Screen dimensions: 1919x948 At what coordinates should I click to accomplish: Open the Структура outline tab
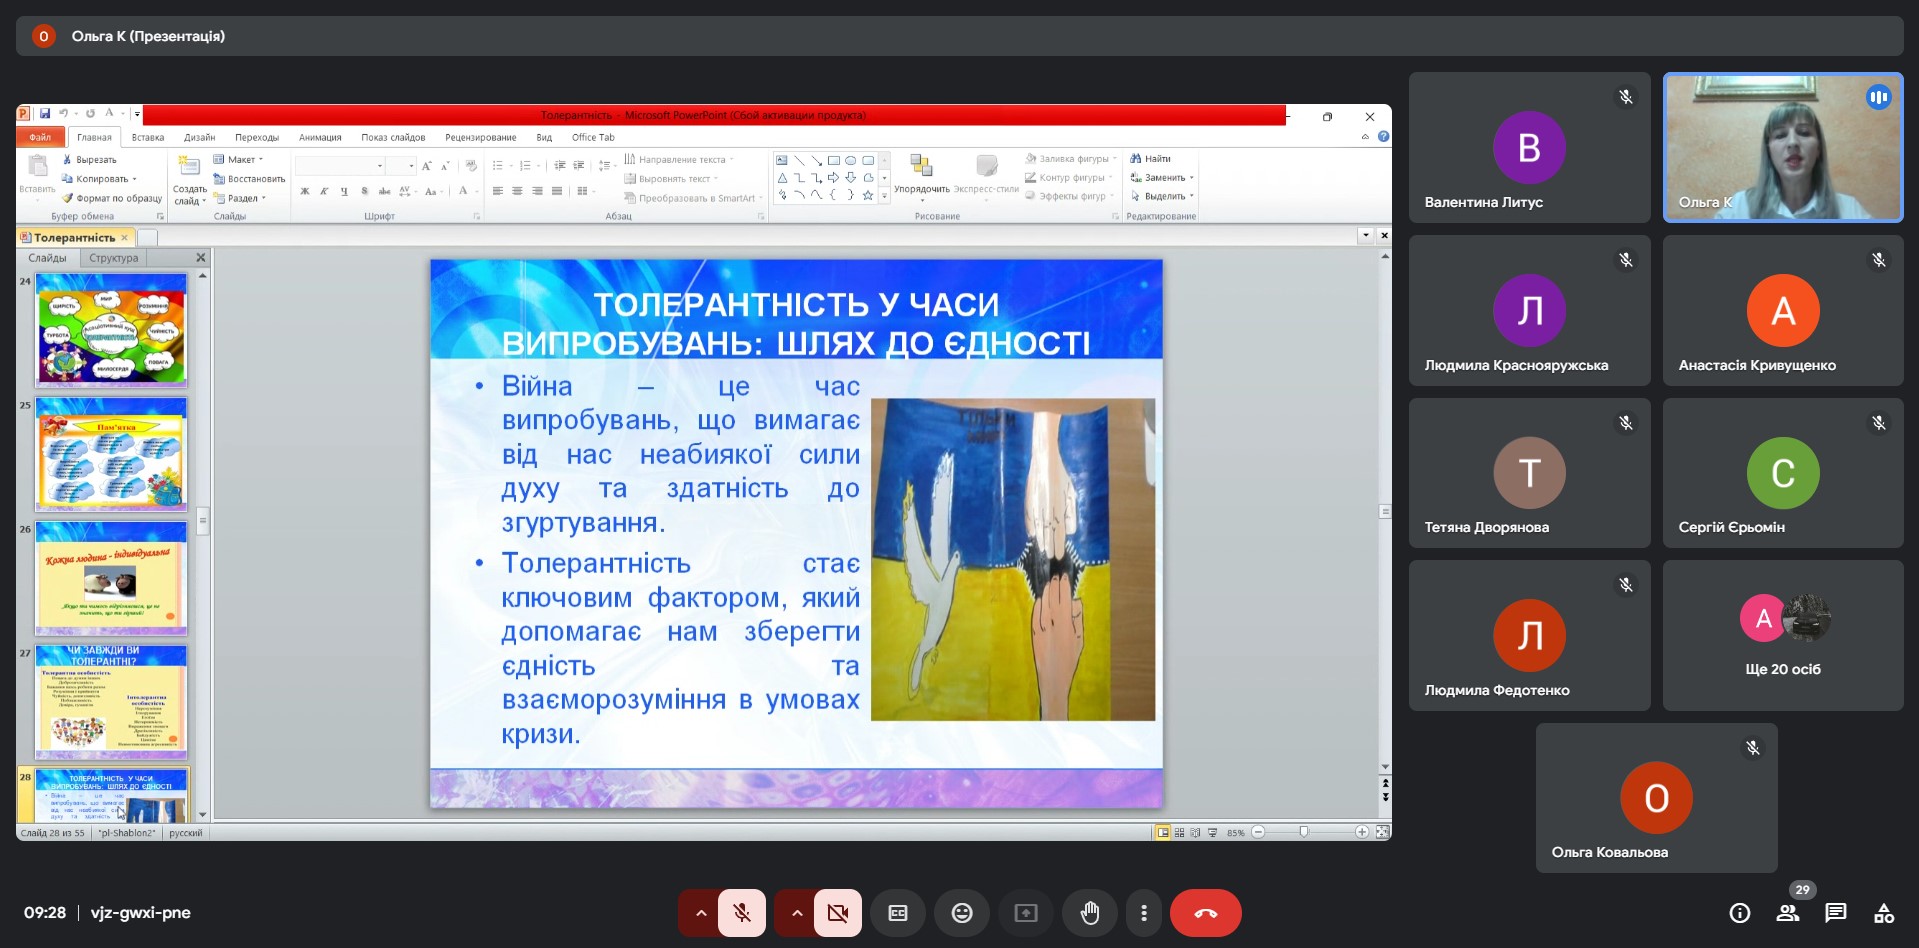pos(114,258)
